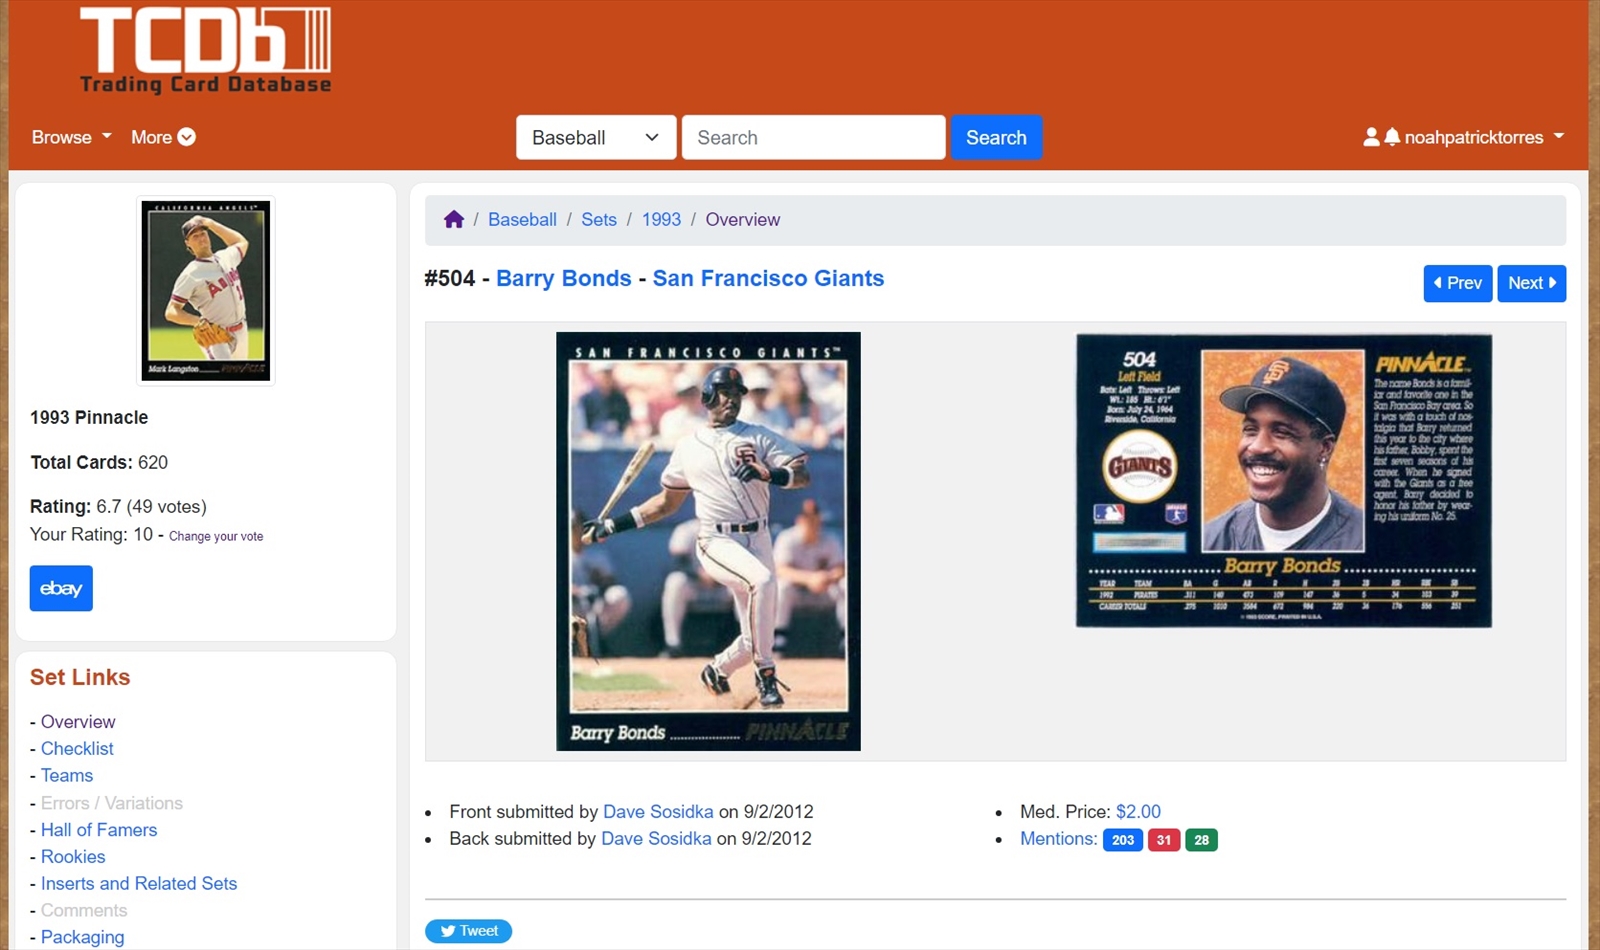Open Teams in Set Links
Viewport: 1600px width, 950px height.
tap(67, 775)
